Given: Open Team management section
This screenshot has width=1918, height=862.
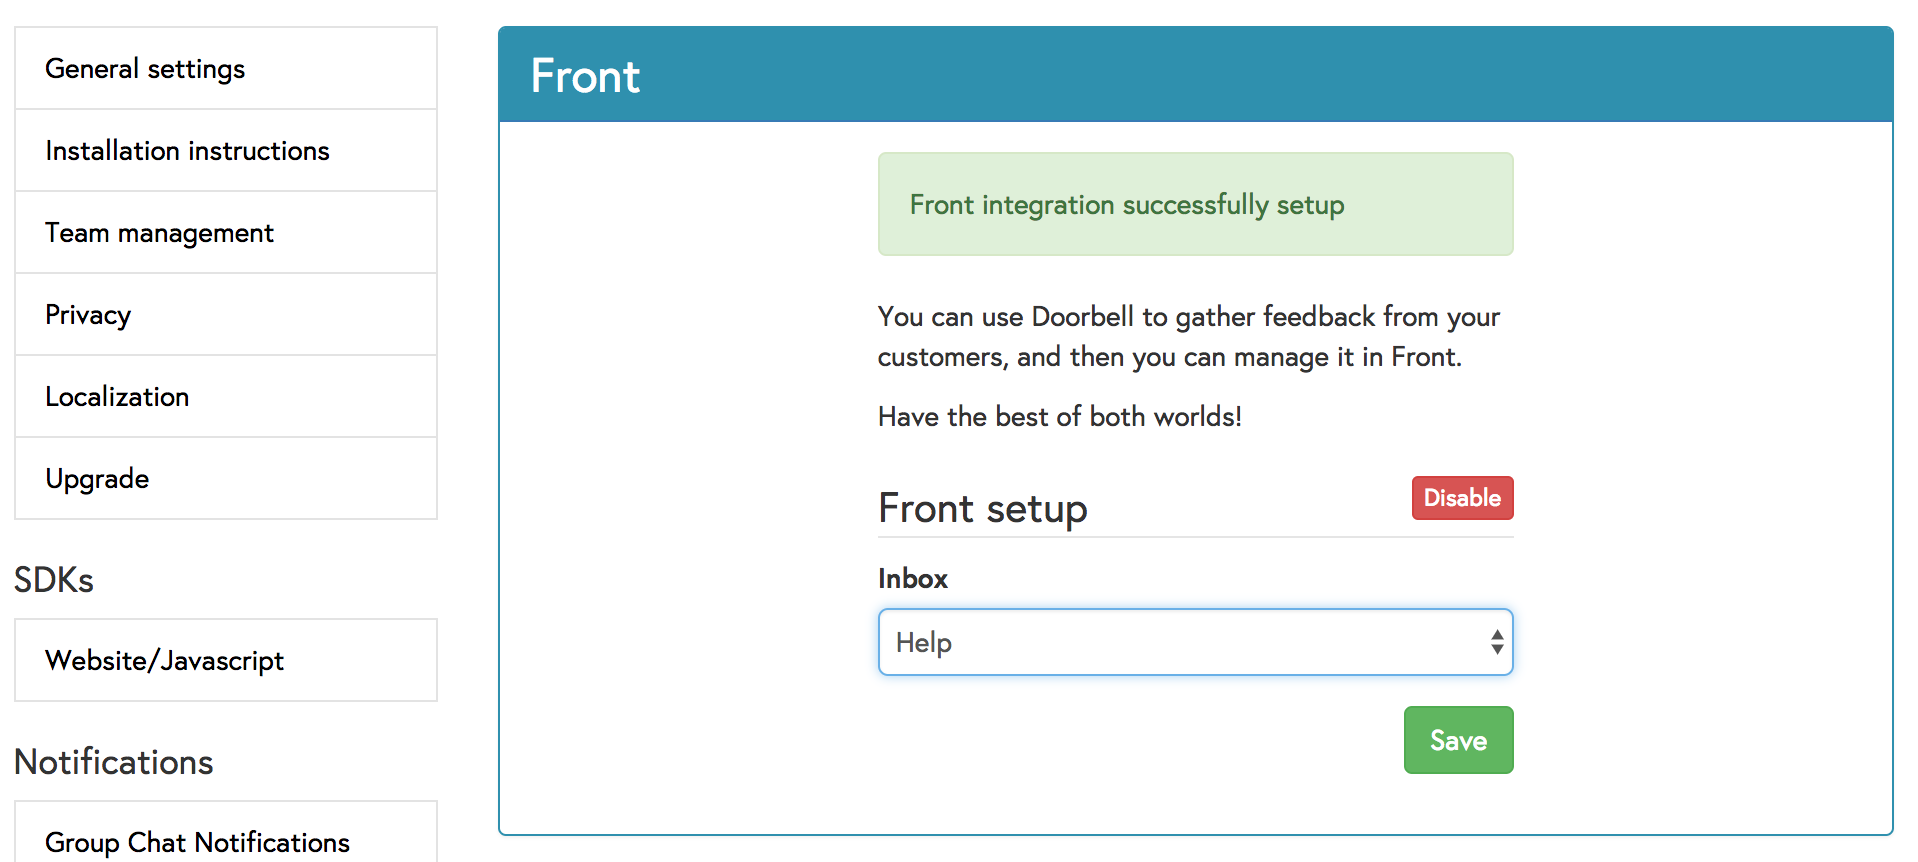Looking at the screenshot, I should click(x=226, y=233).
